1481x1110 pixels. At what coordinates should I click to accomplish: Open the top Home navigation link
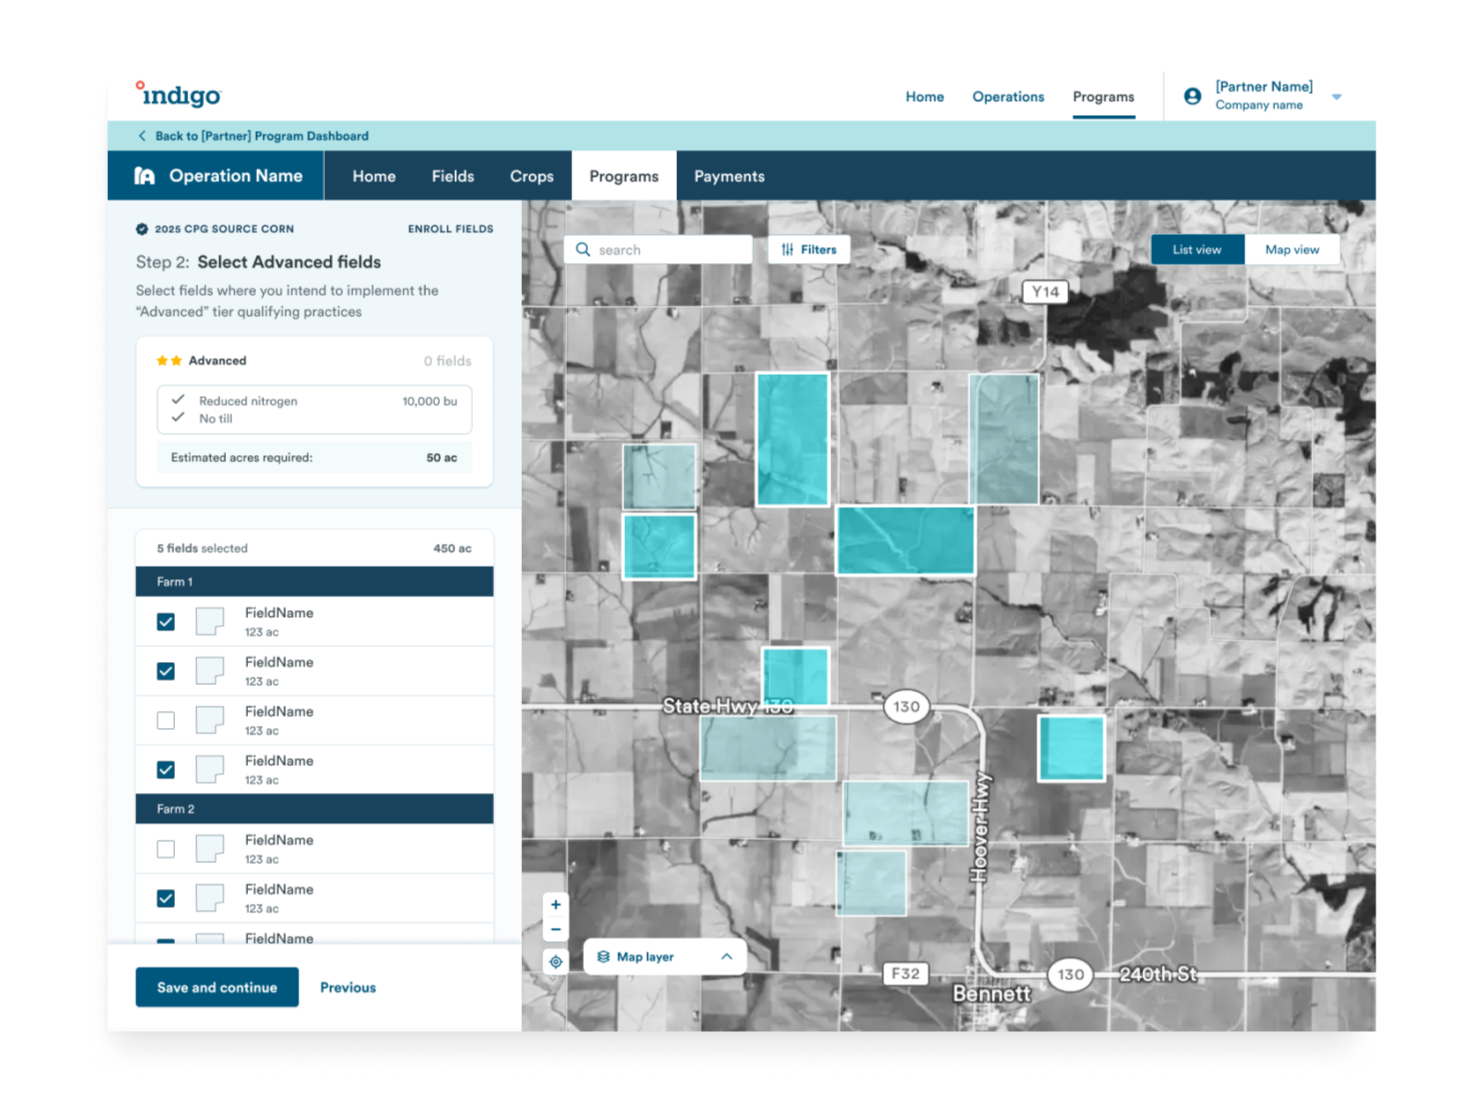[x=924, y=97]
